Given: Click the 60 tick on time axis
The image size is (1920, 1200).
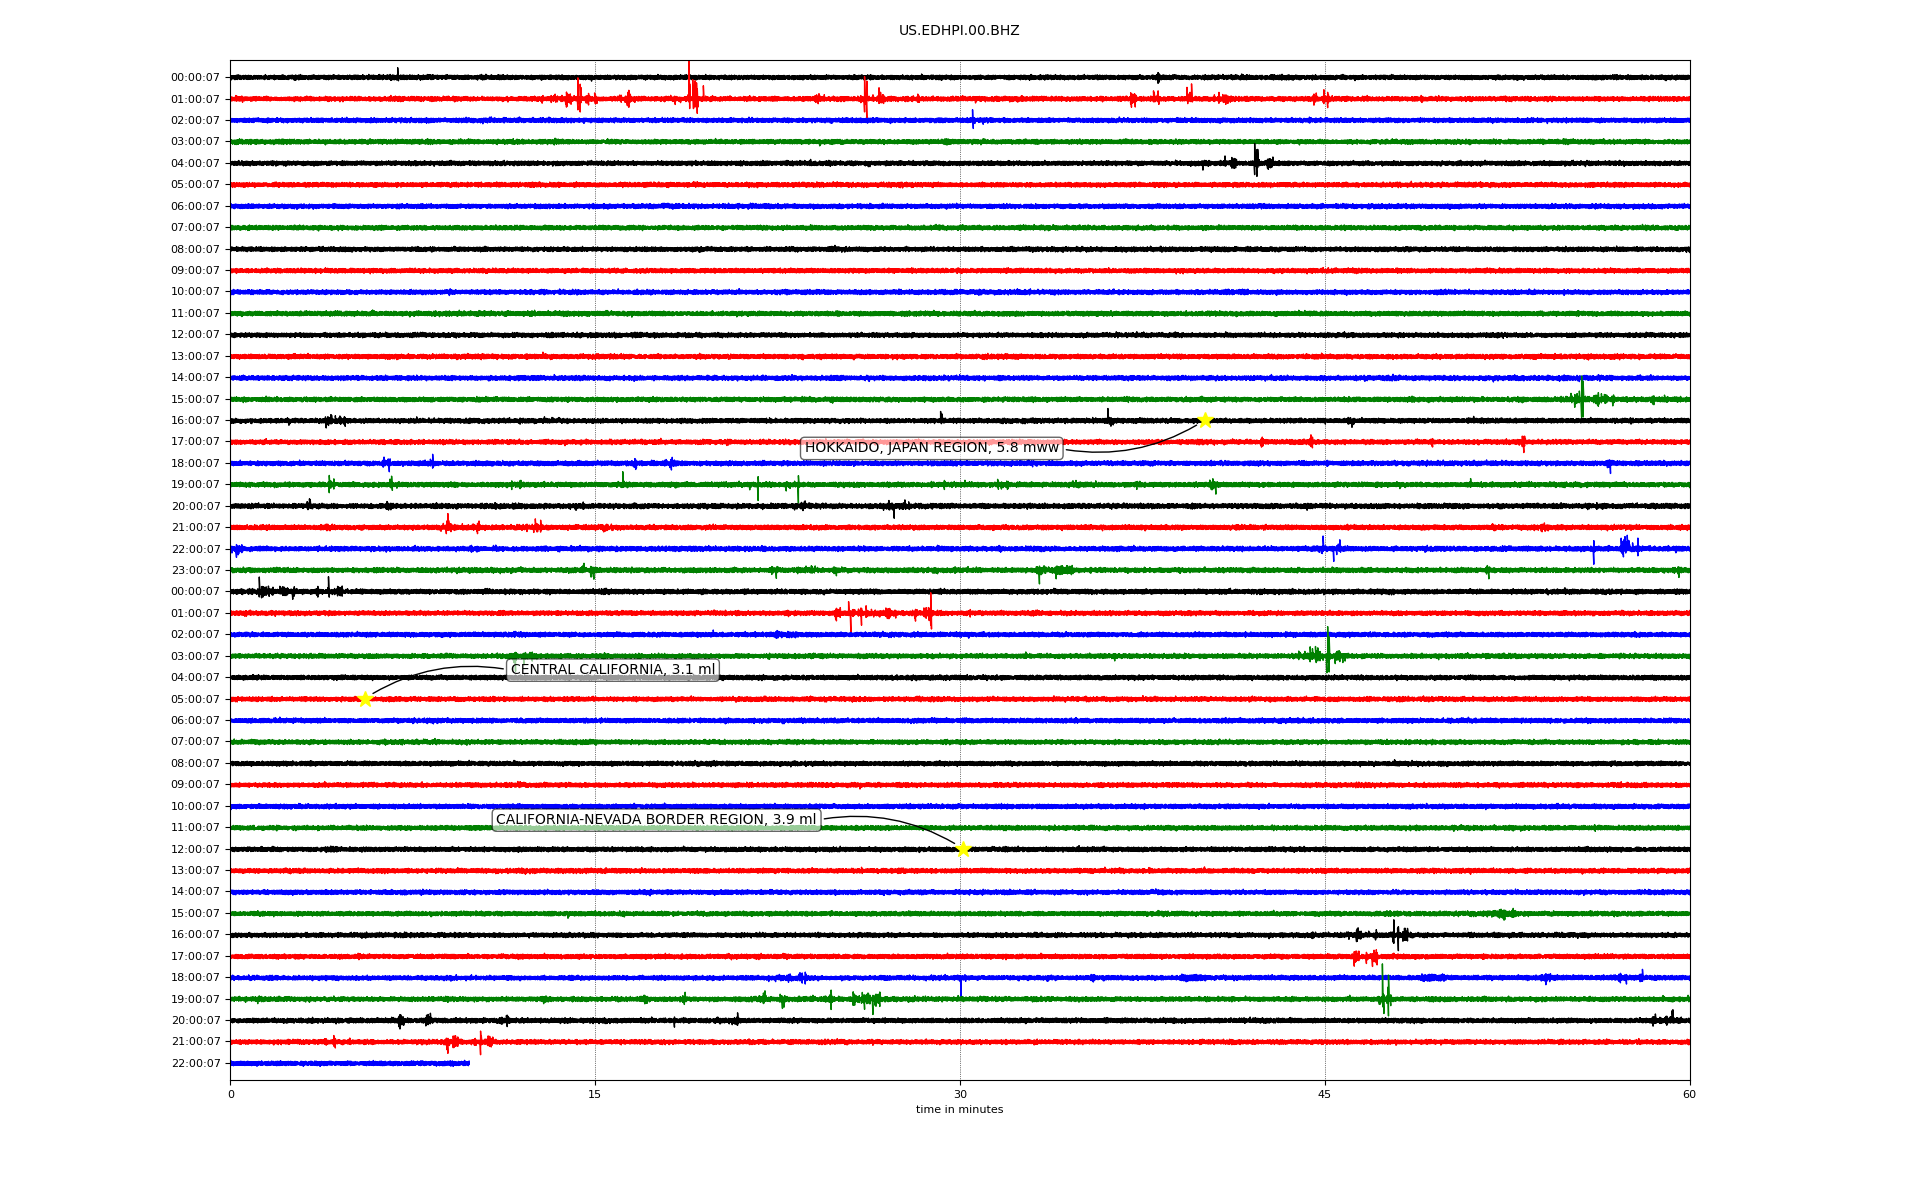Looking at the screenshot, I should 1689,1094.
